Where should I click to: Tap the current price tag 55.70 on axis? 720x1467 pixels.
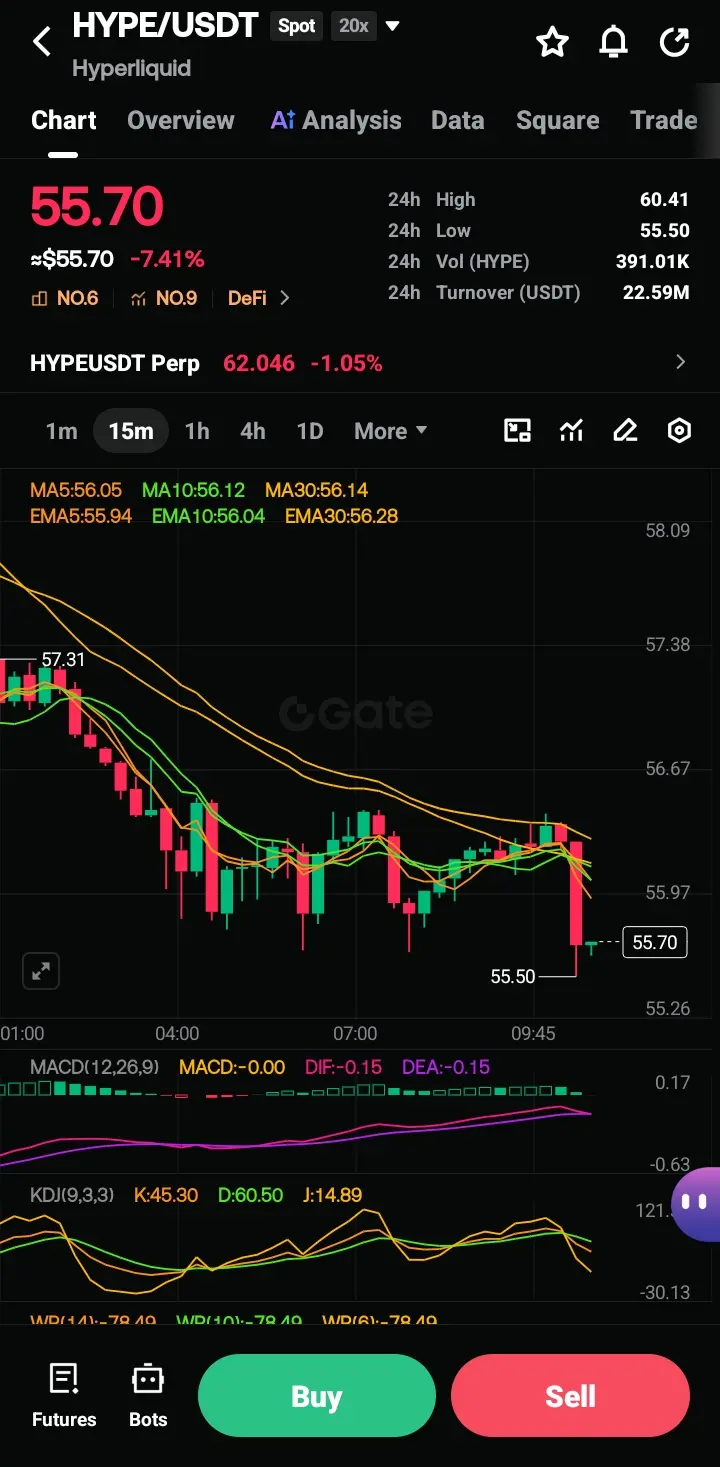click(x=655, y=942)
